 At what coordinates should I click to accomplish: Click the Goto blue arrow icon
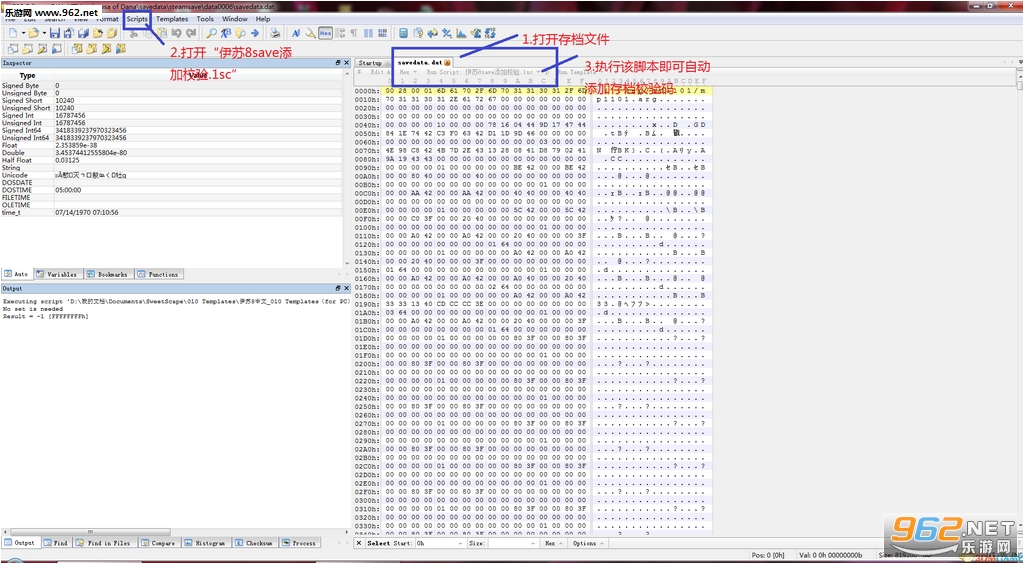tap(254, 33)
